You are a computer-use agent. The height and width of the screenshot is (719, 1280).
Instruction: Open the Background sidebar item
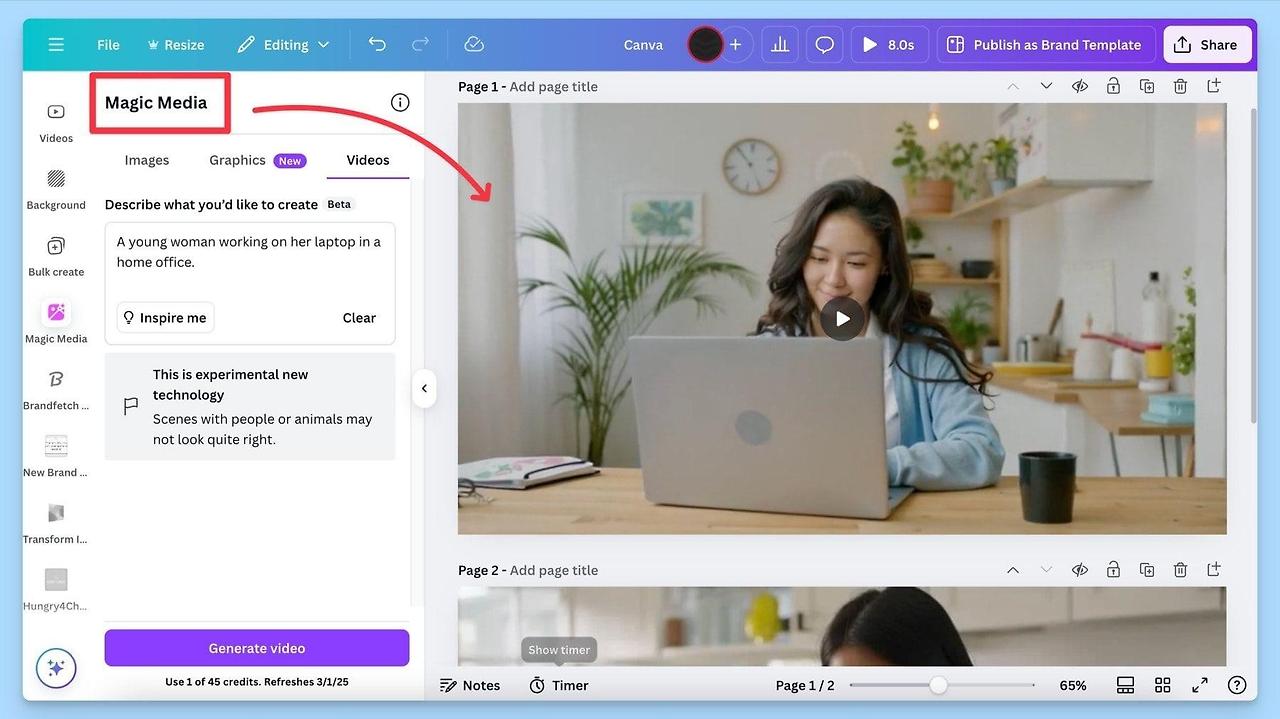pyautogui.click(x=56, y=189)
